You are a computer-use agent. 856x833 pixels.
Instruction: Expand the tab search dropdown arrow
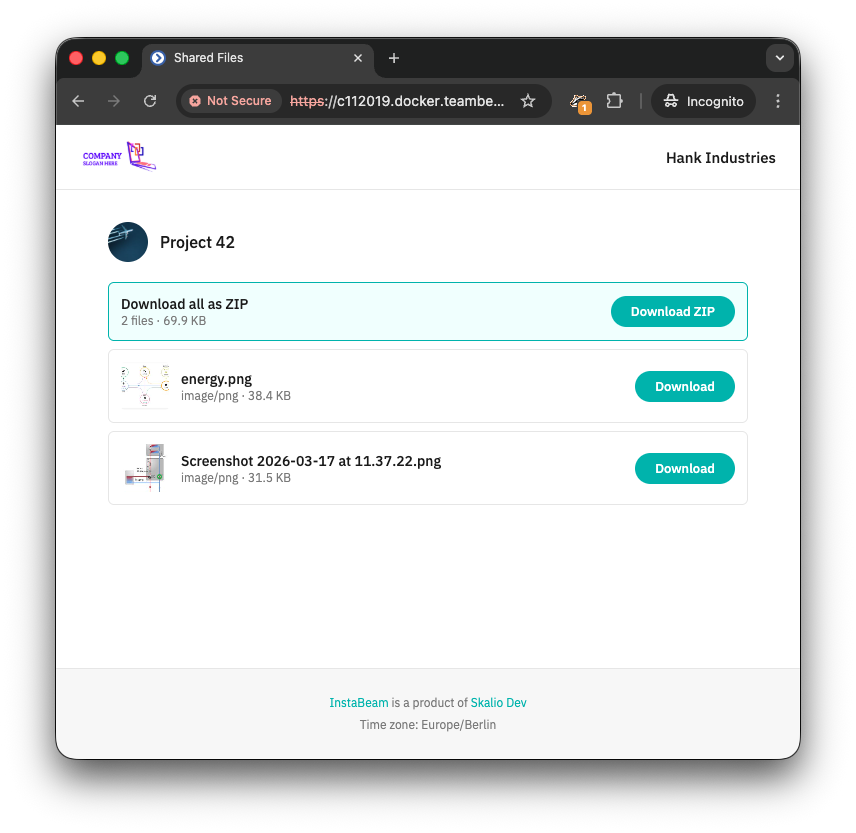(x=780, y=58)
